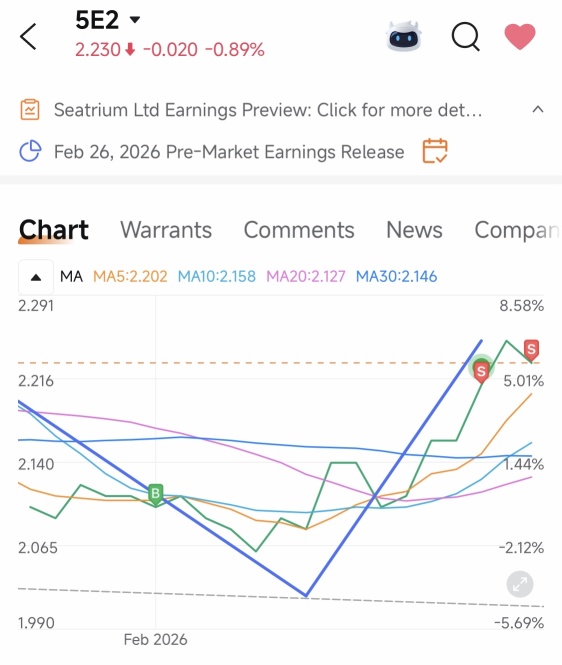Go back using the back arrow
The image size is (562, 665).
pyautogui.click(x=28, y=37)
